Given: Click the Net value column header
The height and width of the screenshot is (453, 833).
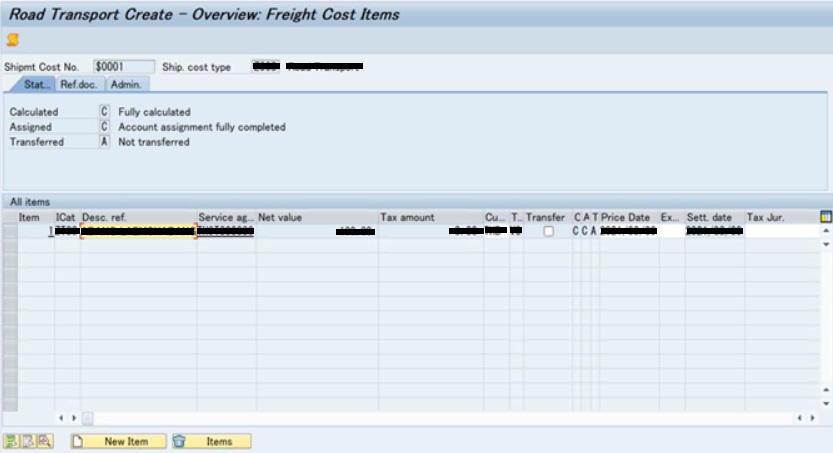Looking at the screenshot, I should pyautogui.click(x=316, y=217).
